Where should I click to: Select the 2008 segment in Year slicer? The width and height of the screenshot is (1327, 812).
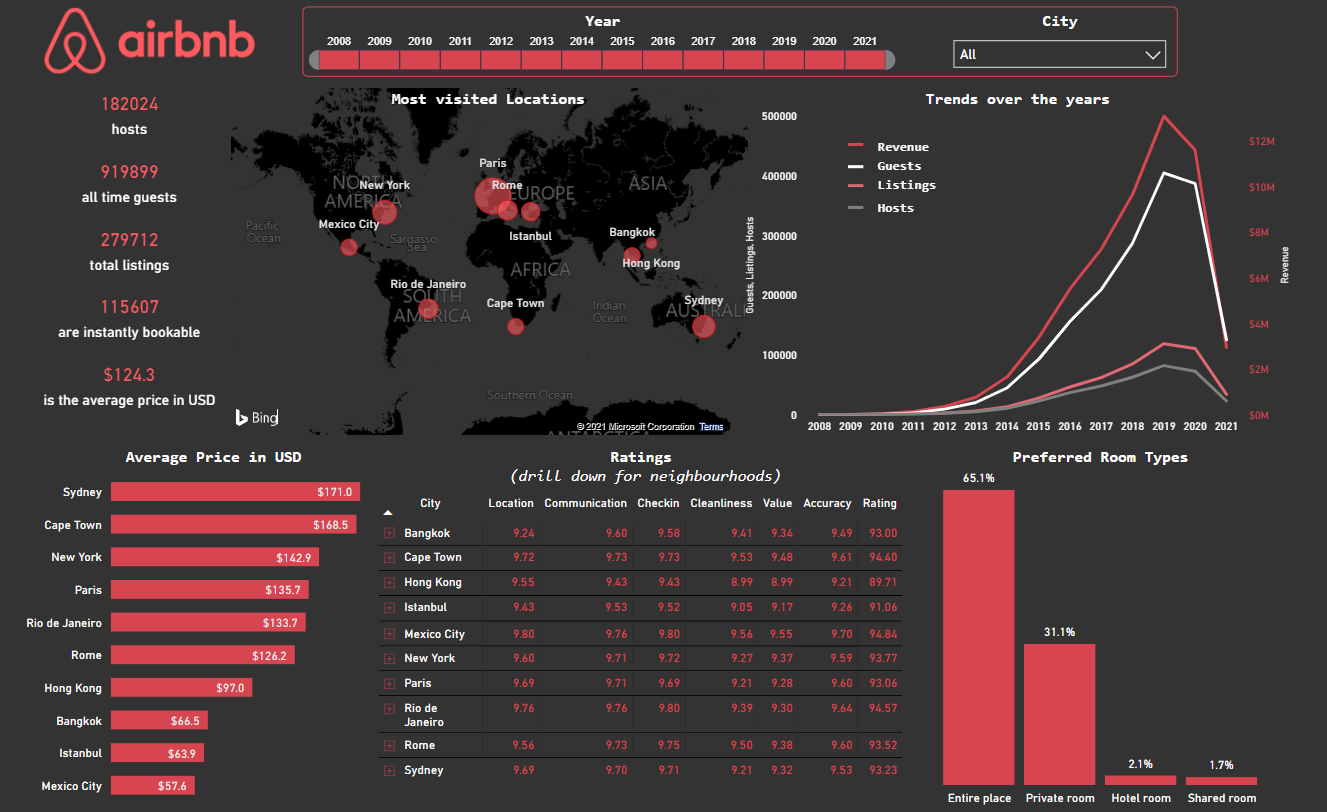pyautogui.click(x=339, y=60)
